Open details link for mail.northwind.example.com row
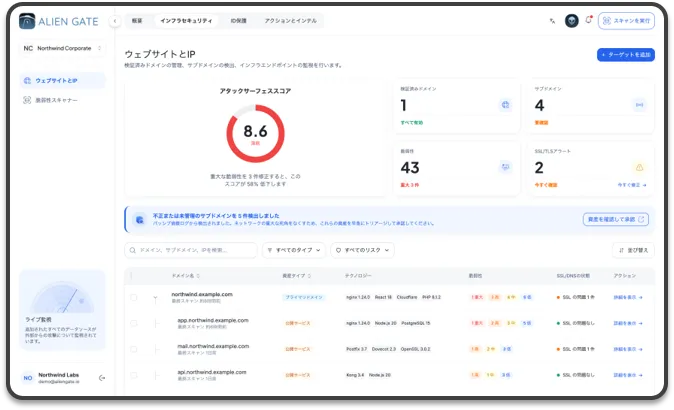 tap(628, 349)
